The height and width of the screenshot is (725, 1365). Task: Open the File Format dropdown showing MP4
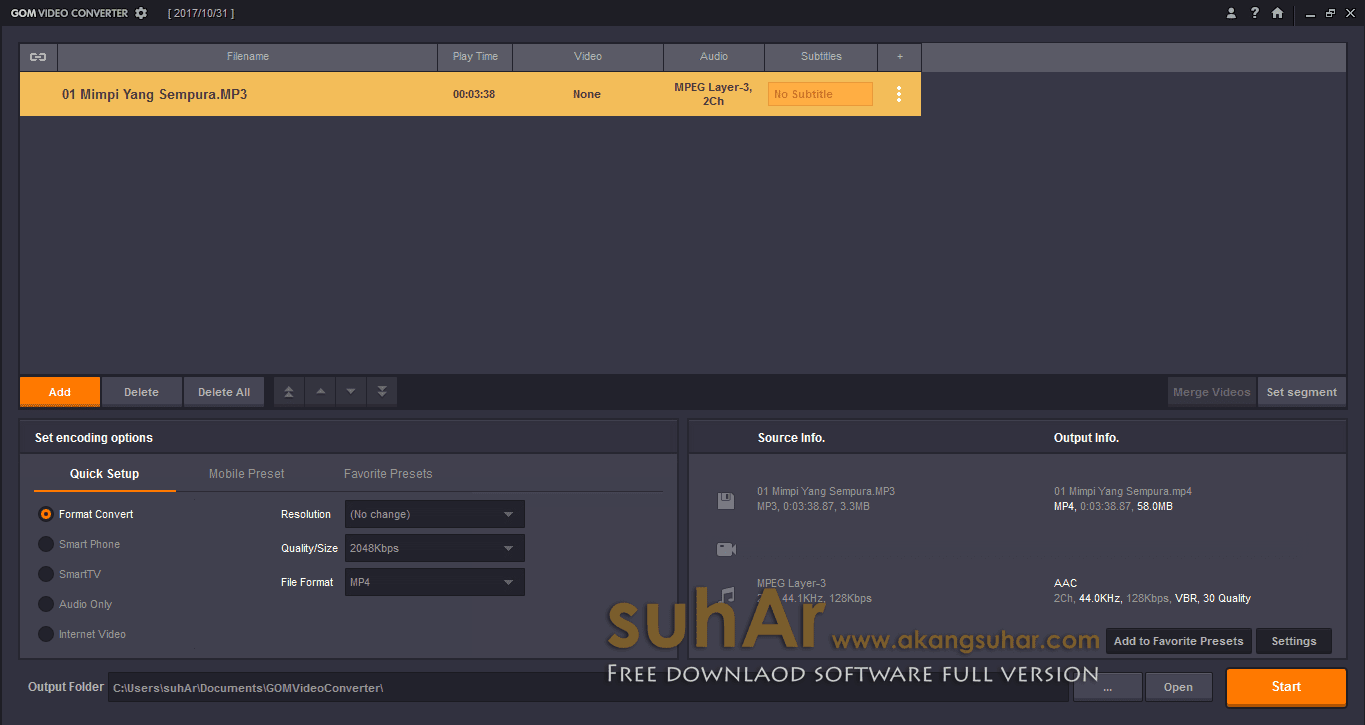[x=434, y=582]
